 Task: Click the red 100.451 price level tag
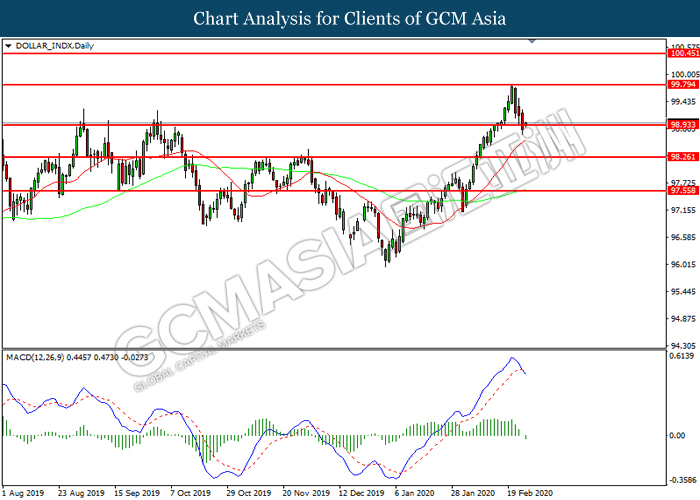pos(683,54)
